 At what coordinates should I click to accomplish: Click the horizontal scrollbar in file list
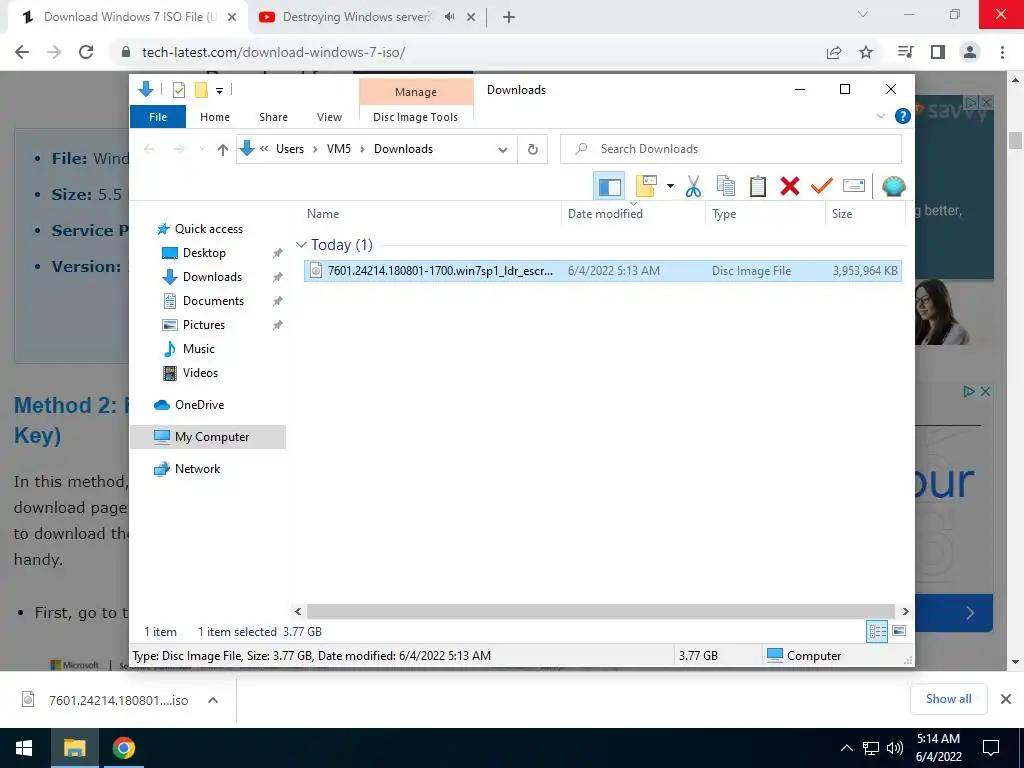click(x=600, y=611)
